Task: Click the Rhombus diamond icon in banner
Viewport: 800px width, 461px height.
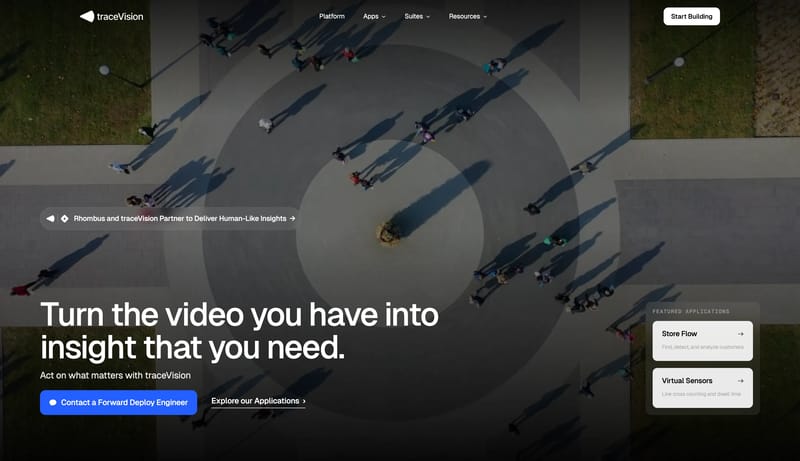Action: 65,218
